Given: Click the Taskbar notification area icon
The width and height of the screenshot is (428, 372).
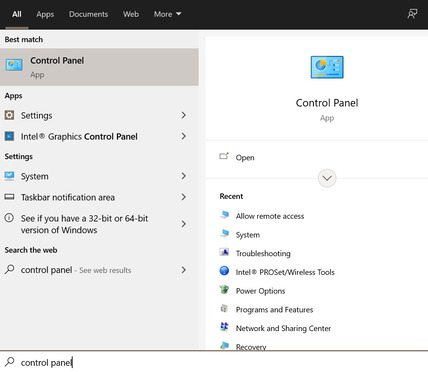Looking at the screenshot, I should tap(9, 197).
